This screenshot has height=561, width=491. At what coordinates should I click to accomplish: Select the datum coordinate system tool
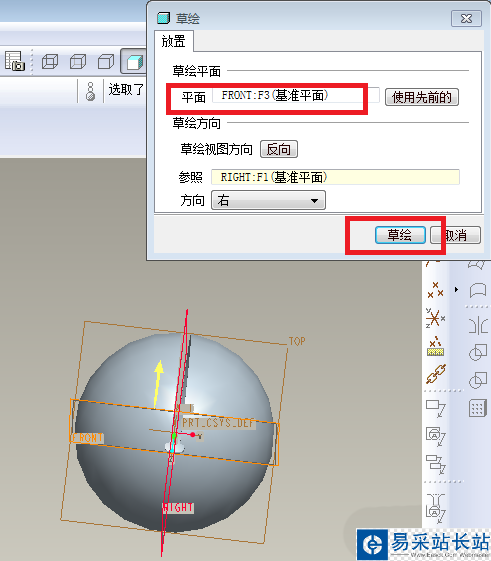point(435,318)
